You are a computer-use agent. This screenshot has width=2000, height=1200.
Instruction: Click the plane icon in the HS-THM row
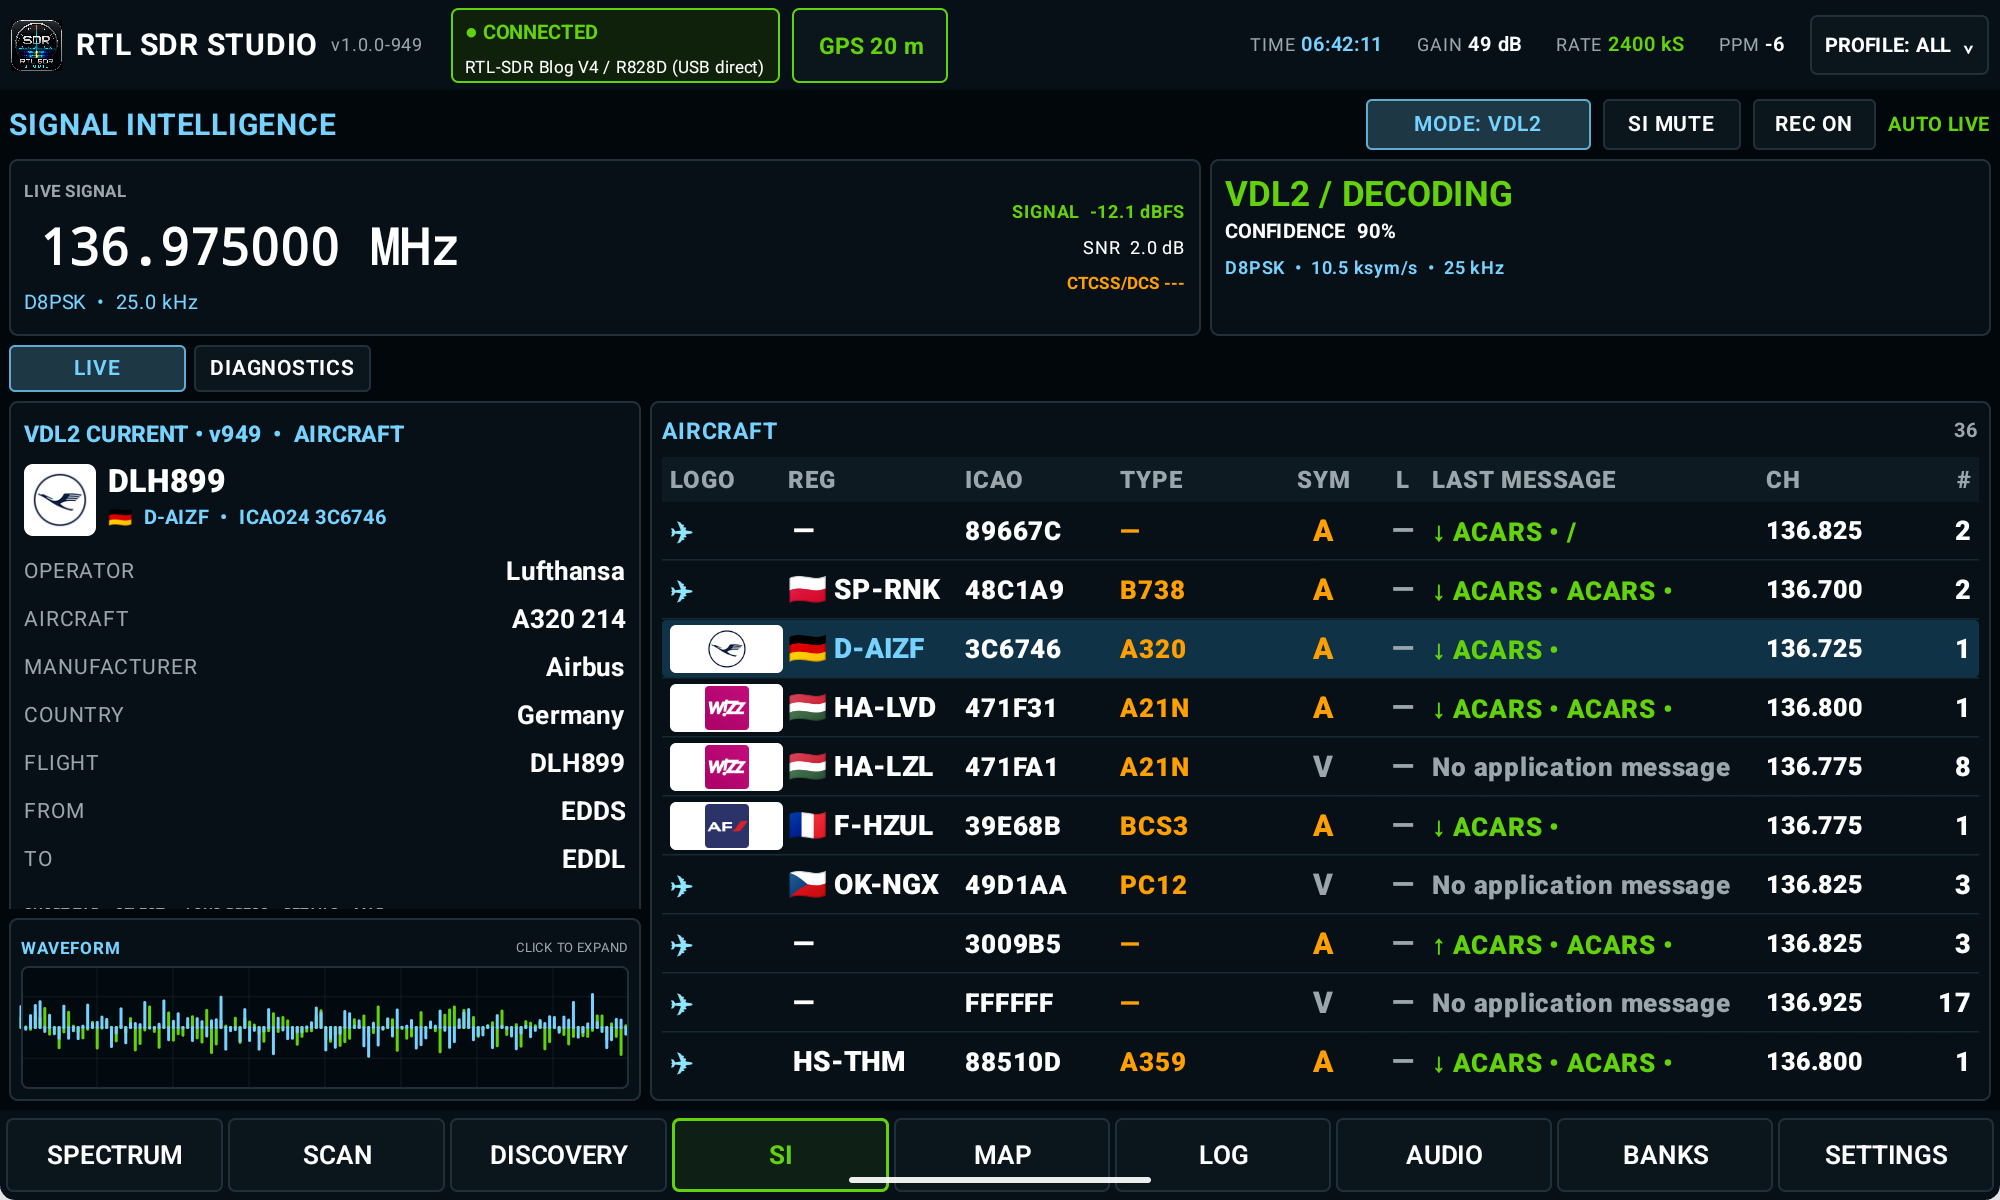click(681, 1063)
